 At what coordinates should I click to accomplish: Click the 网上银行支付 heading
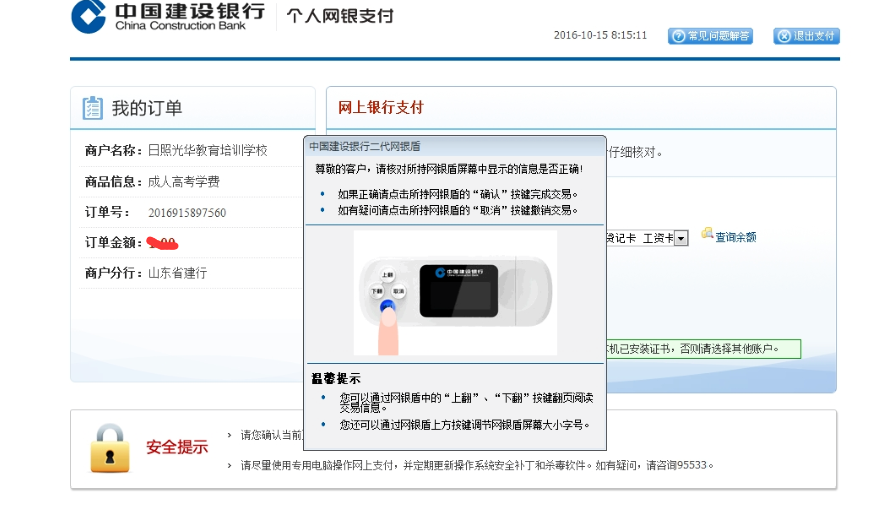click(x=381, y=107)
